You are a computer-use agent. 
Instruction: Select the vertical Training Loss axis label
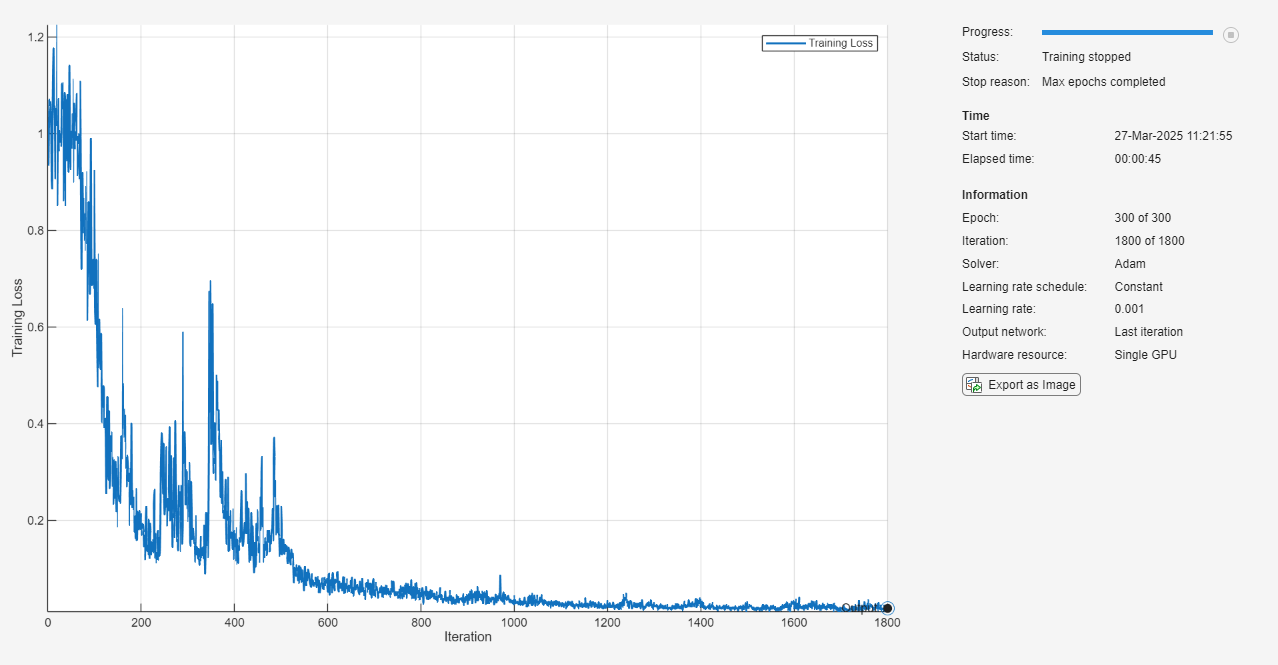pyautogui.click(x=18, y=318)
